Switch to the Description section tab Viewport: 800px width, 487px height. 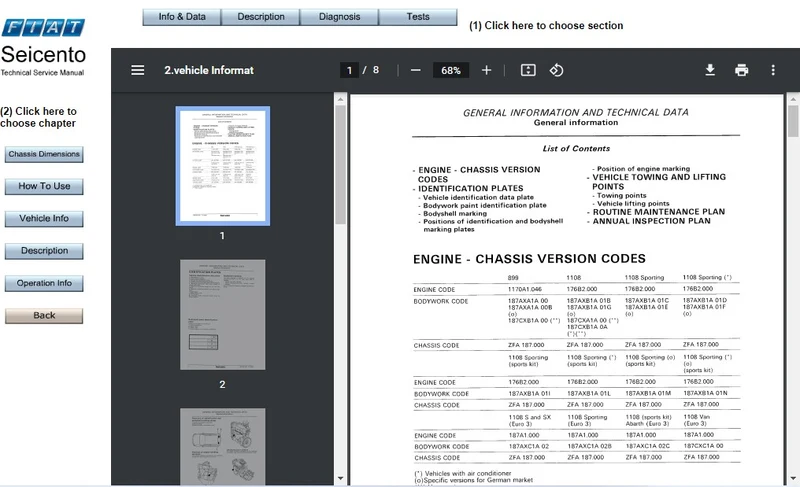261,17
